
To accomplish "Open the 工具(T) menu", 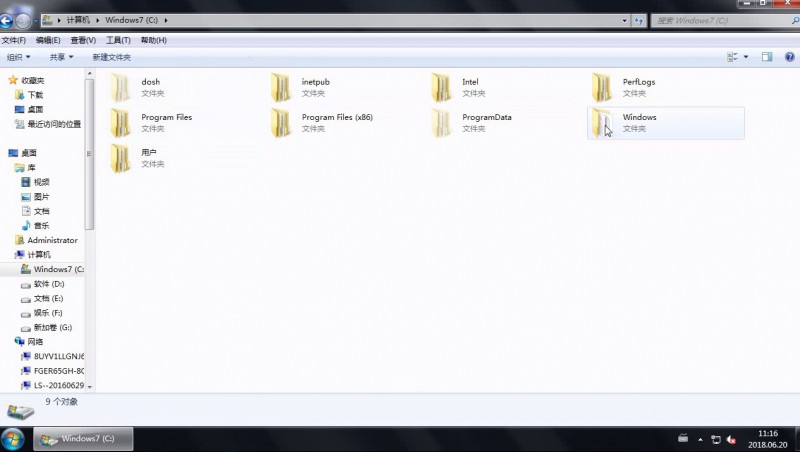I will pyautogui.click(x=118, y=40).
